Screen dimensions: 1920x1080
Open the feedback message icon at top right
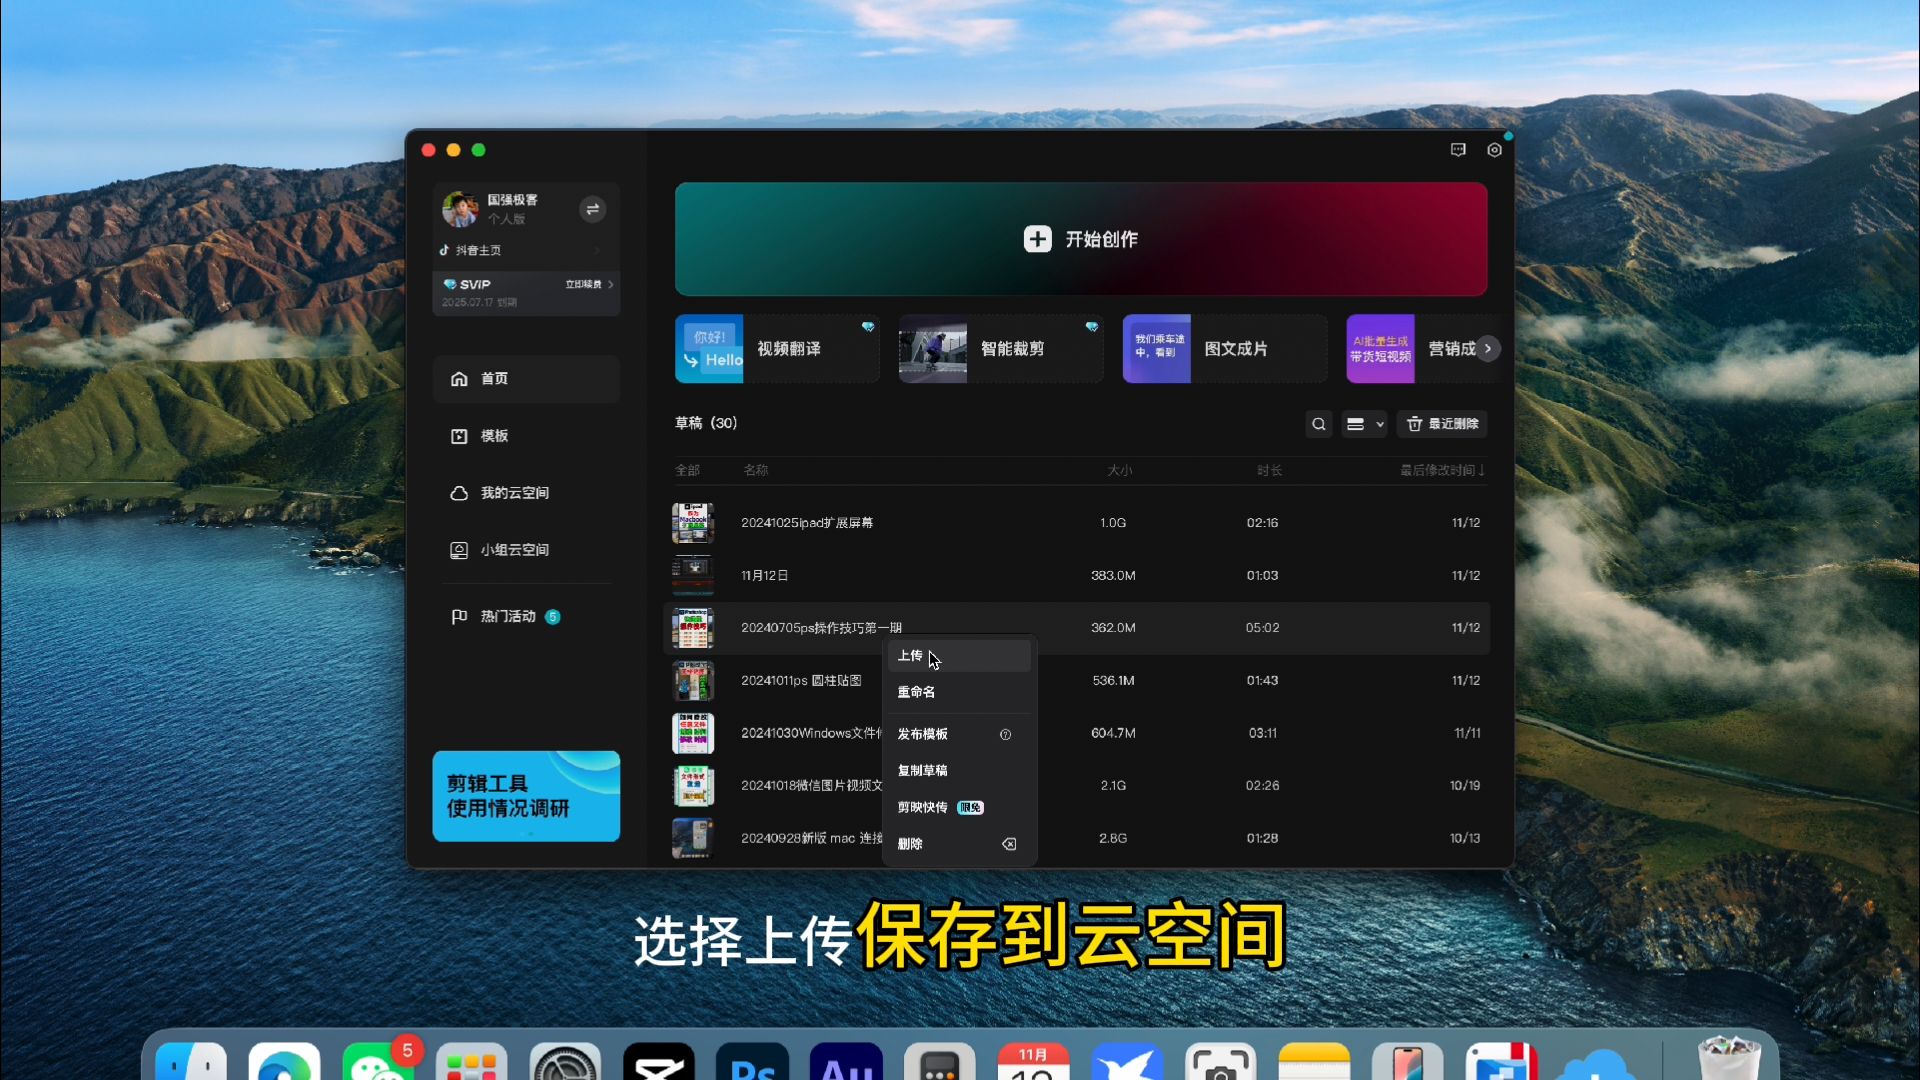click(1458, 150)
